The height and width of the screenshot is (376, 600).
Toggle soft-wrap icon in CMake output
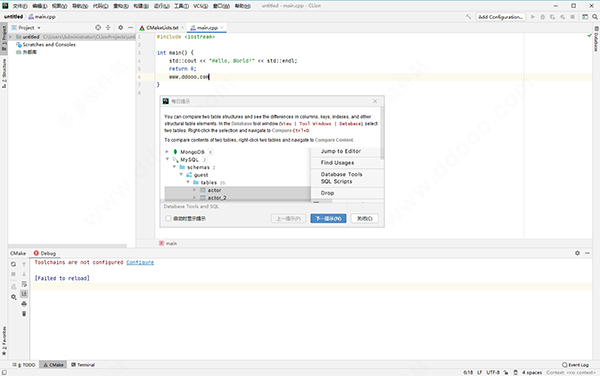(x=24, y=284)
